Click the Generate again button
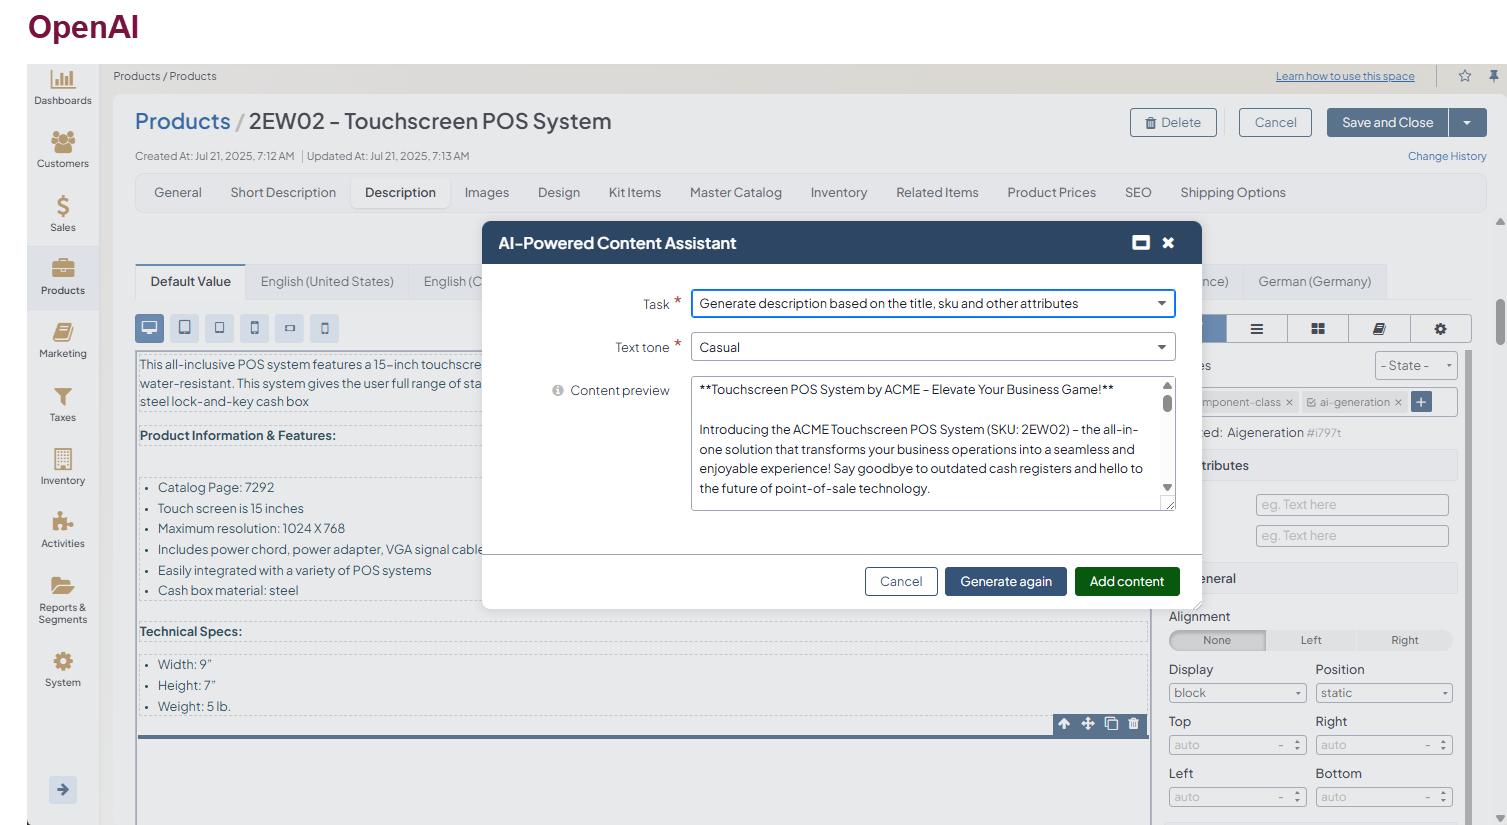Image resolution: width=1507 pixels, height=825 pixels. point(1005,582)
